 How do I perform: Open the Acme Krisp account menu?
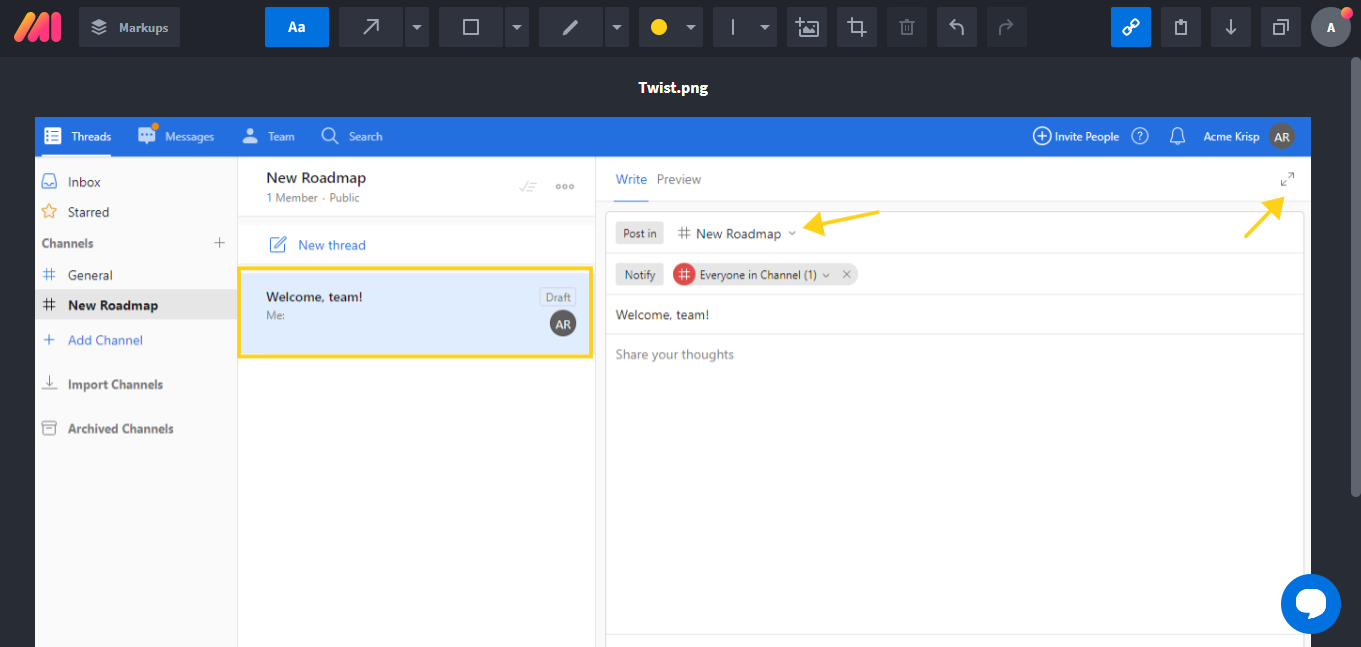pos(1248,136)
